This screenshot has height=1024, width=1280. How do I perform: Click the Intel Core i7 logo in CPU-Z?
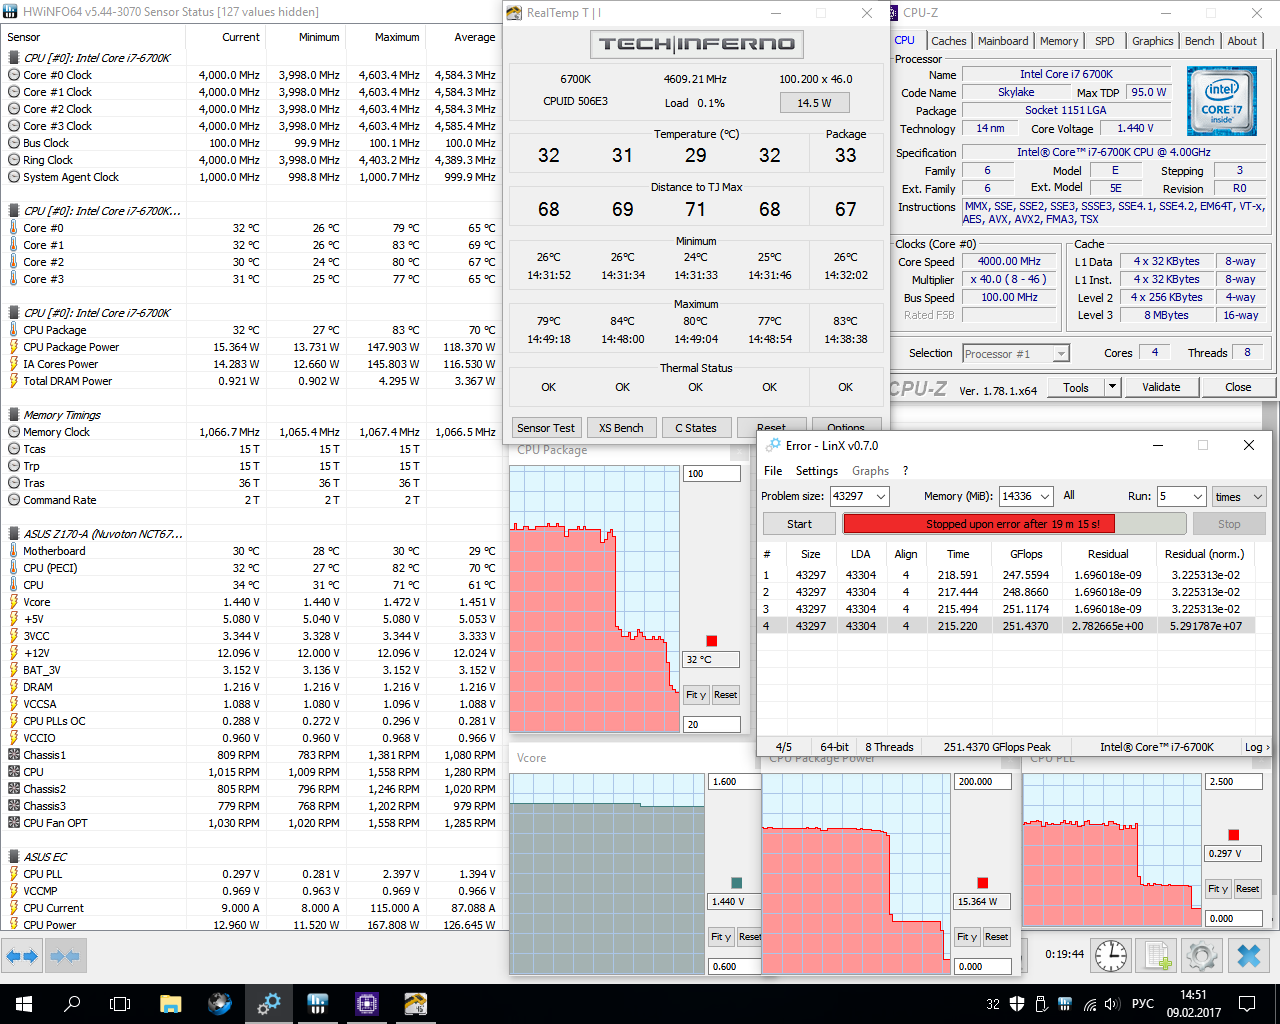(x=1221, y=101)
